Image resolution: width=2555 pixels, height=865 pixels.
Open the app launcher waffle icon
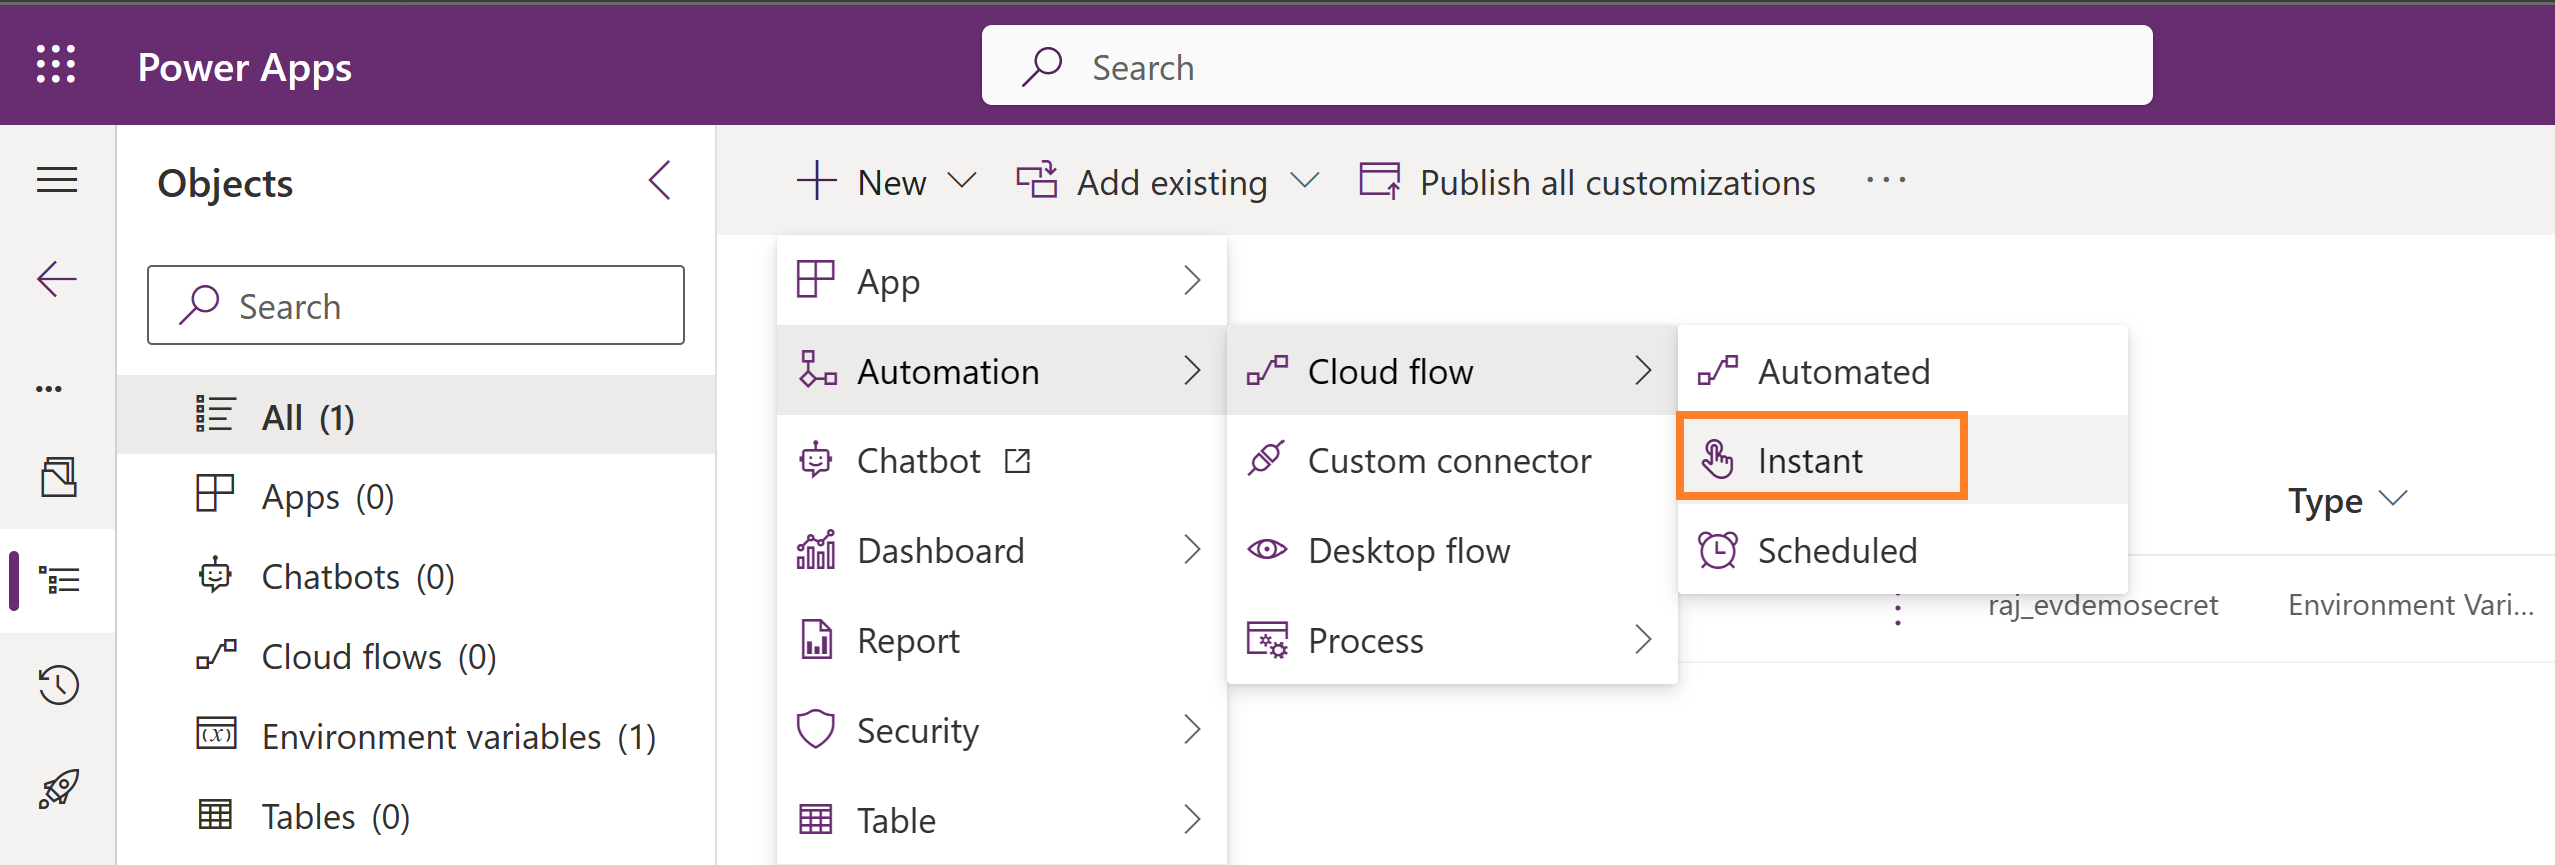(x=56, y=65)
